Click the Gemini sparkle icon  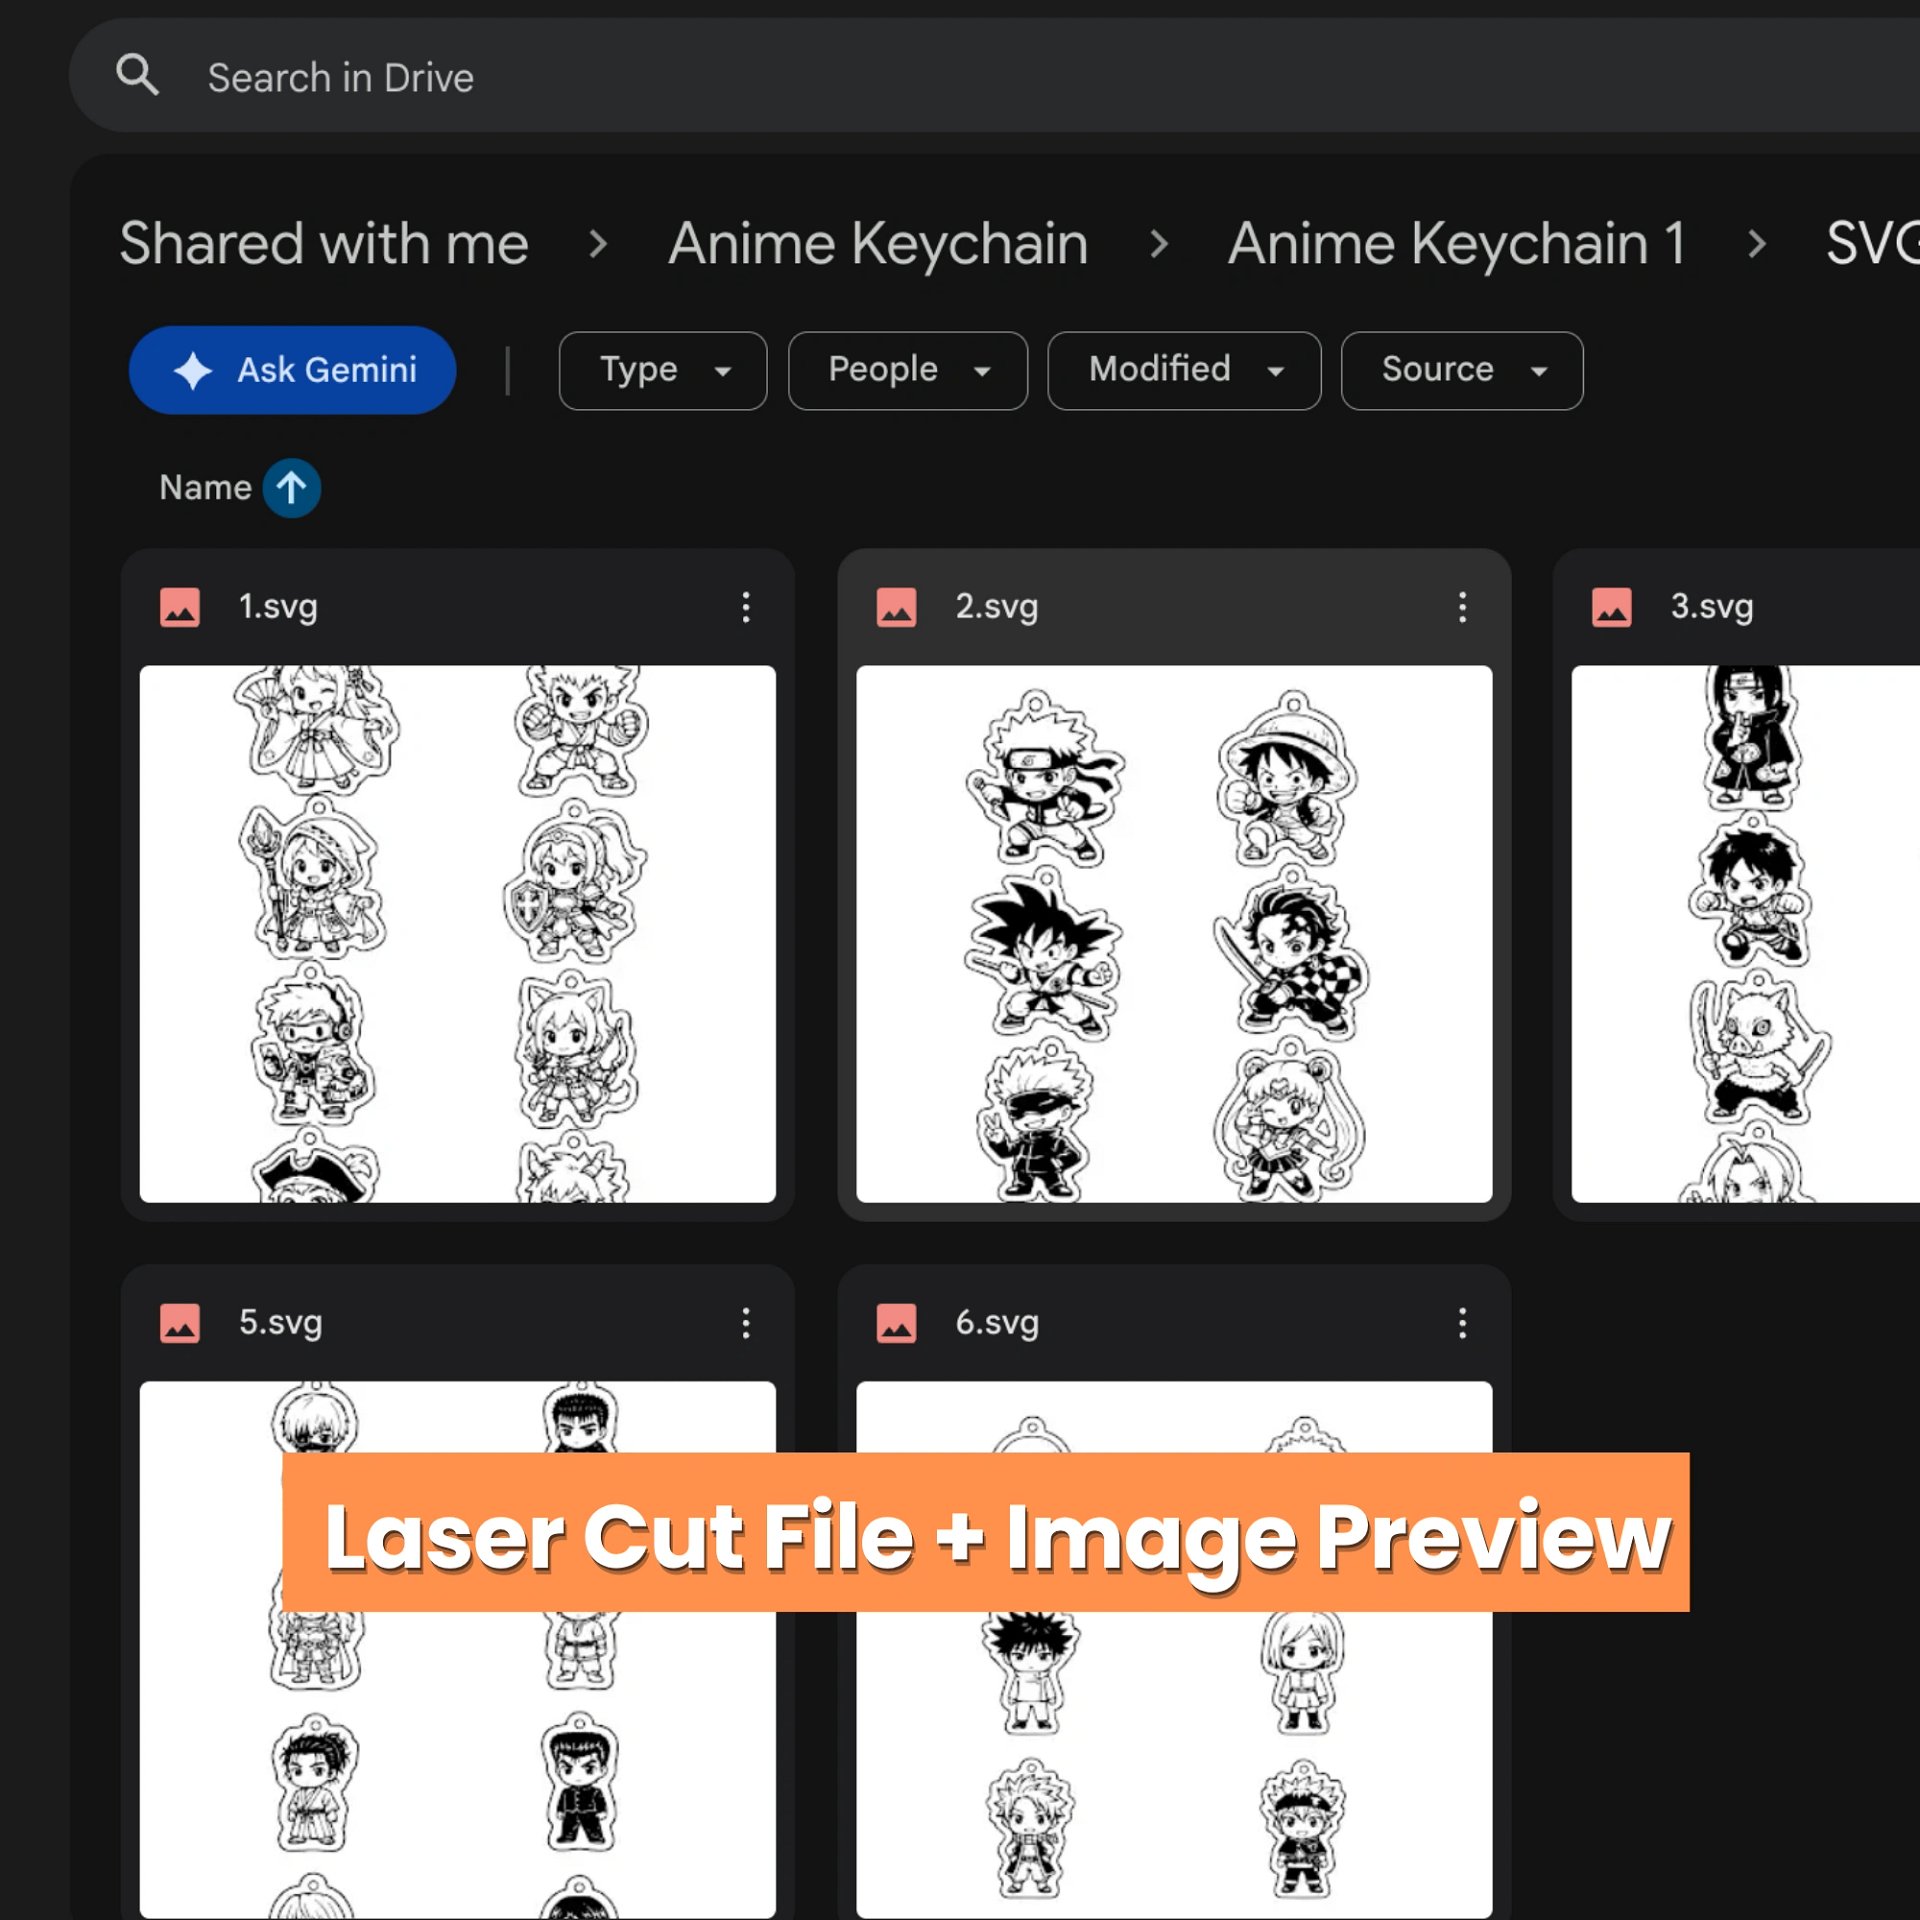pyautogui.click(x=192, y=370)
